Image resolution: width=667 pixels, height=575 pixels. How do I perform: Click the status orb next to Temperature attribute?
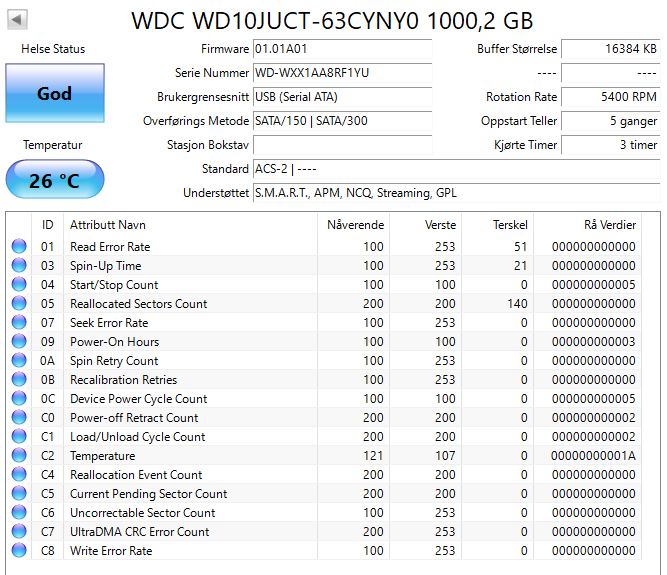coord(19,456)
